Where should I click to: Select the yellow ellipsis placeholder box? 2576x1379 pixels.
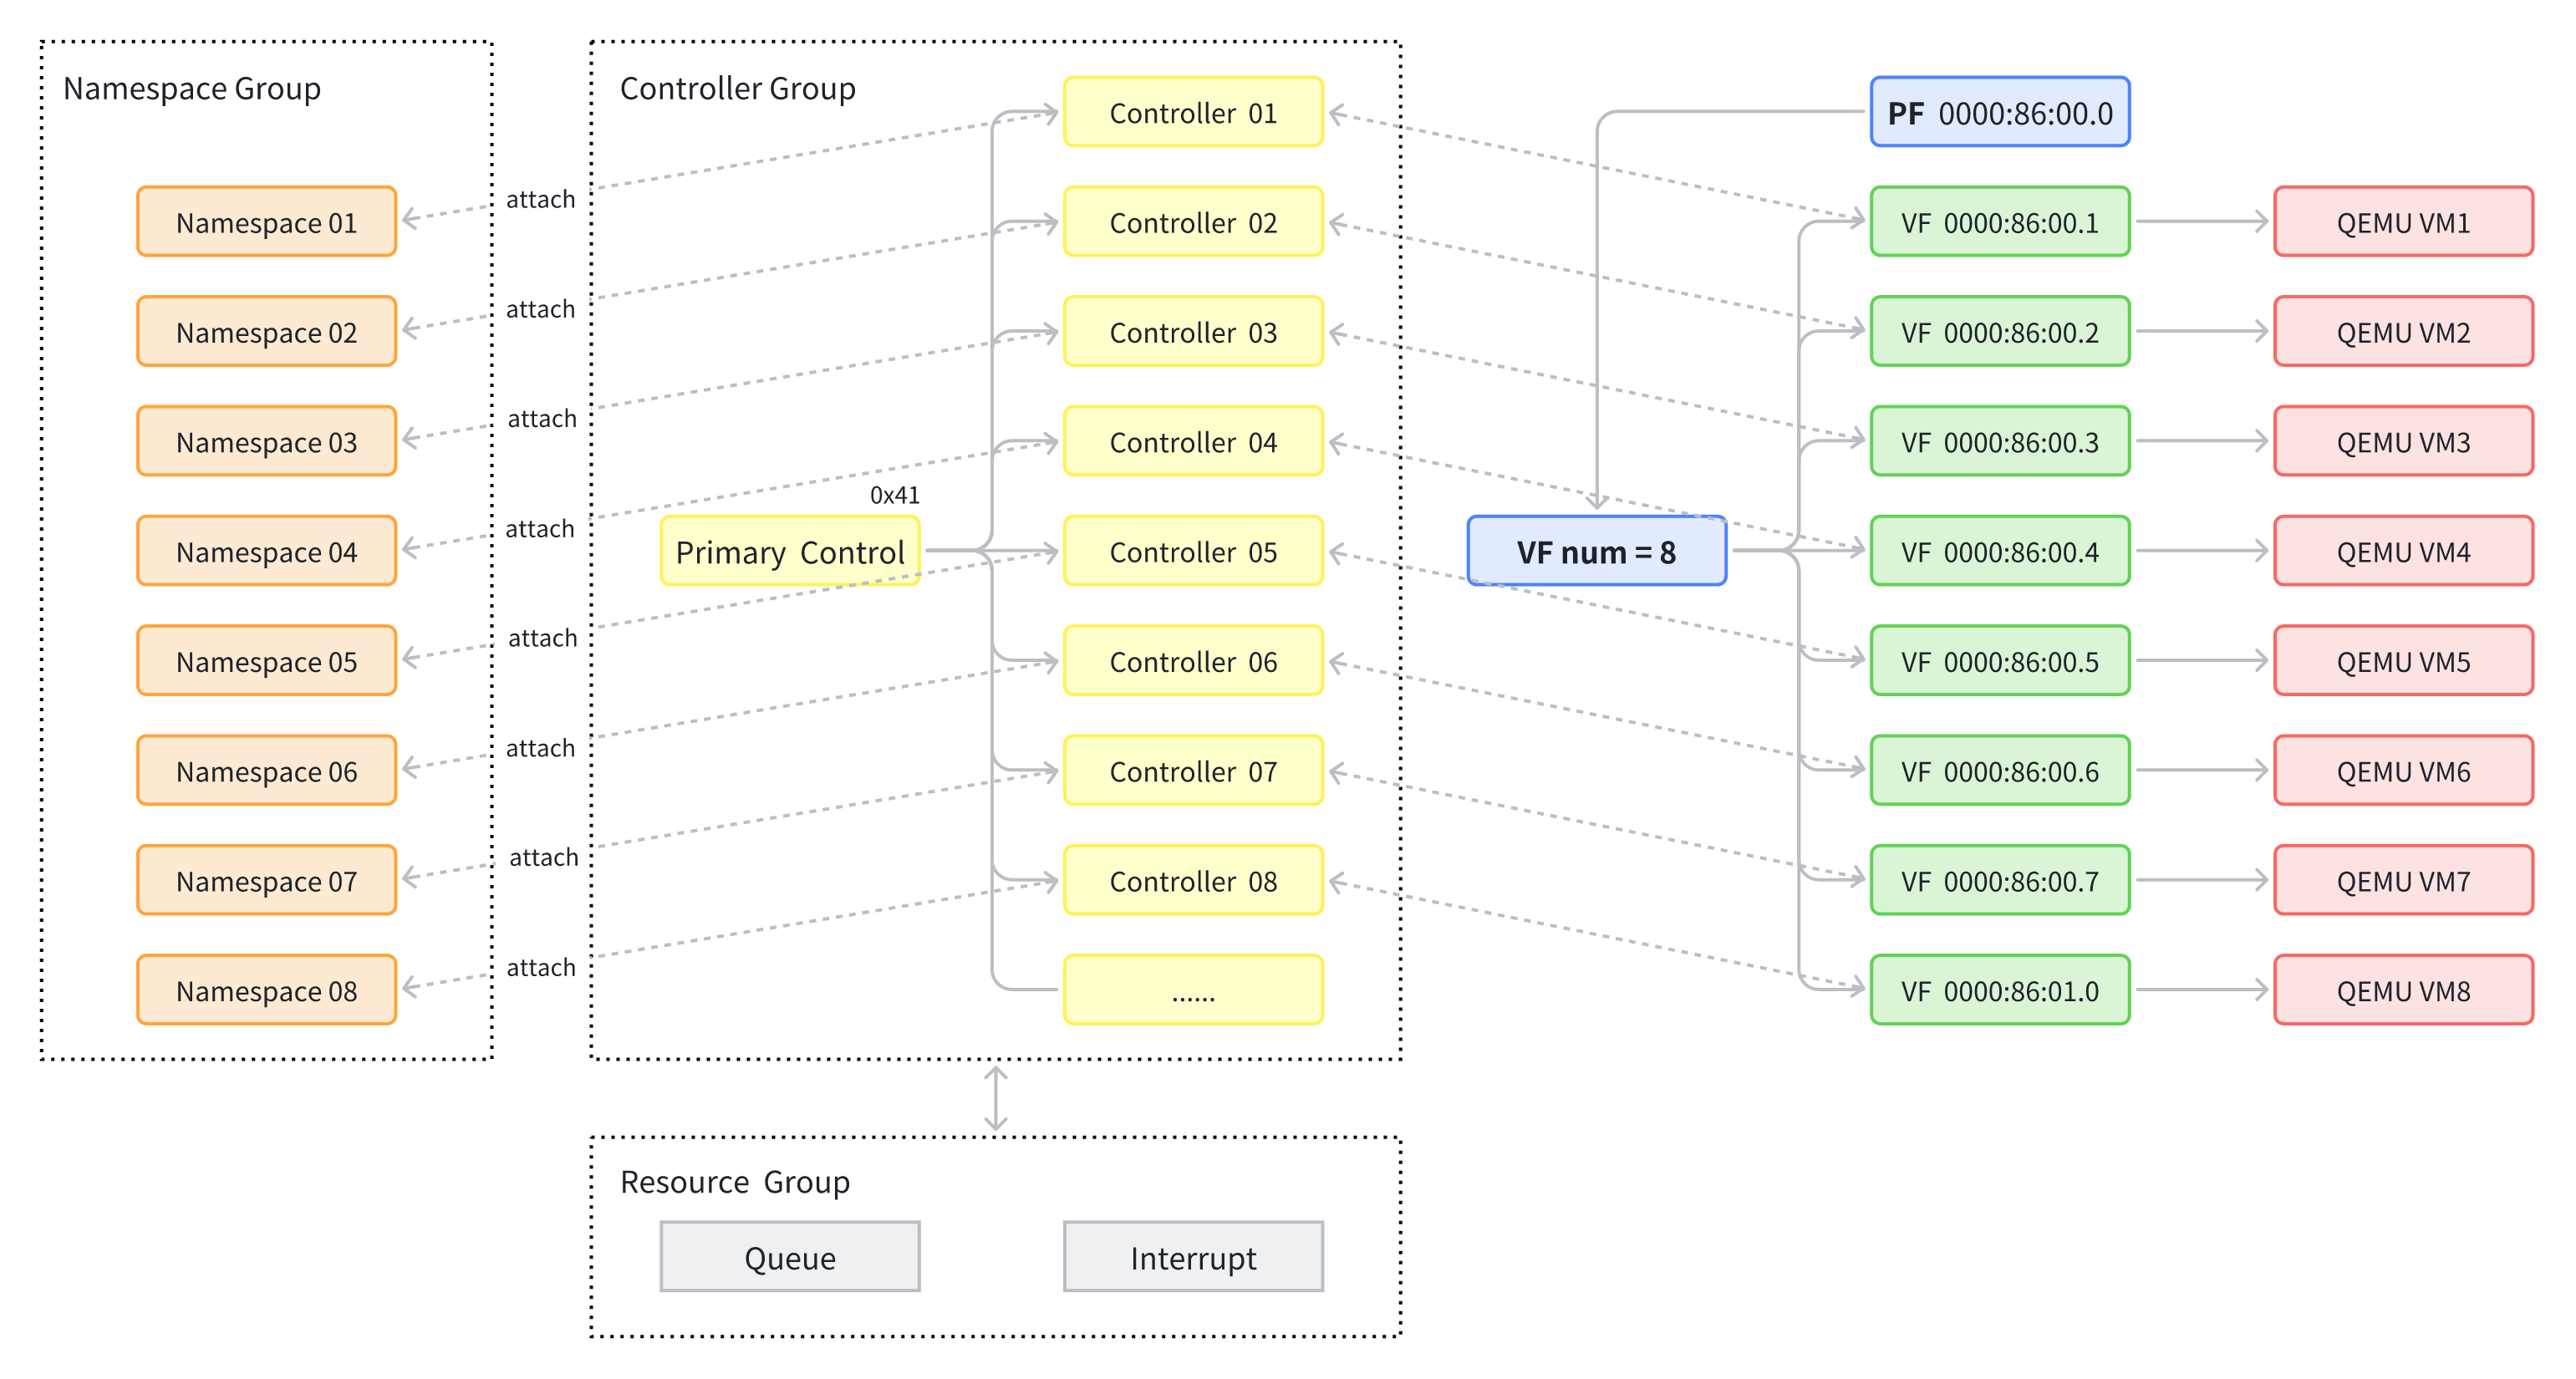[x=1193, y=990]
